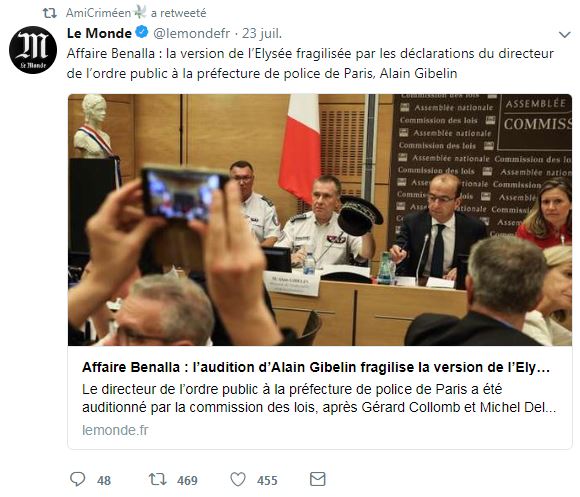The height and width of the screenshot is (497, 580).
Task: View AmiCriméen retweeter profile
Action: click(x=98, y=13)
